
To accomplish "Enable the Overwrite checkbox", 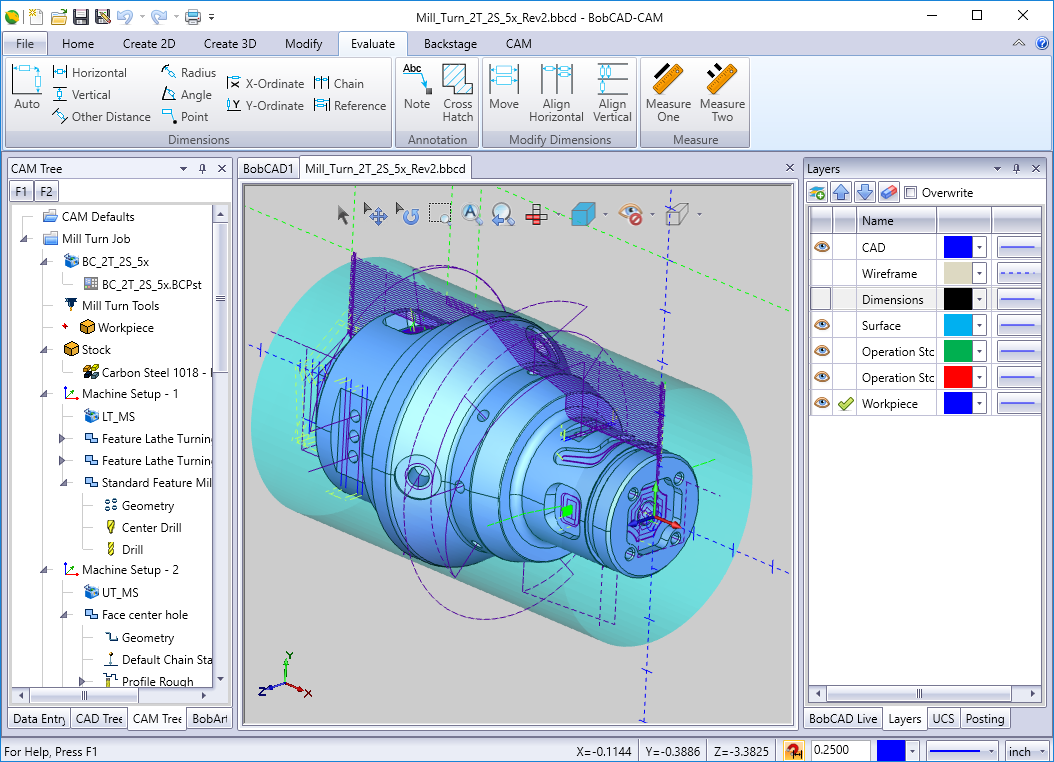I will (910, 192).
